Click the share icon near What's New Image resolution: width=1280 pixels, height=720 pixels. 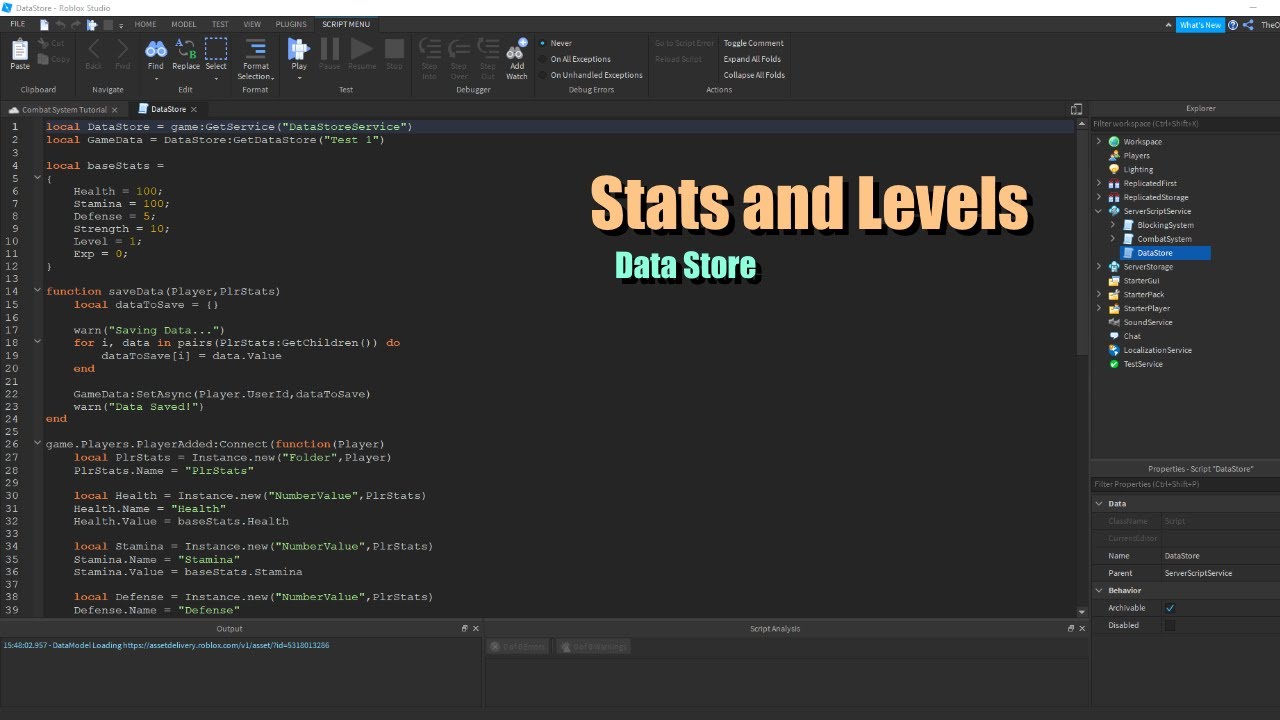click(1250, 25)
